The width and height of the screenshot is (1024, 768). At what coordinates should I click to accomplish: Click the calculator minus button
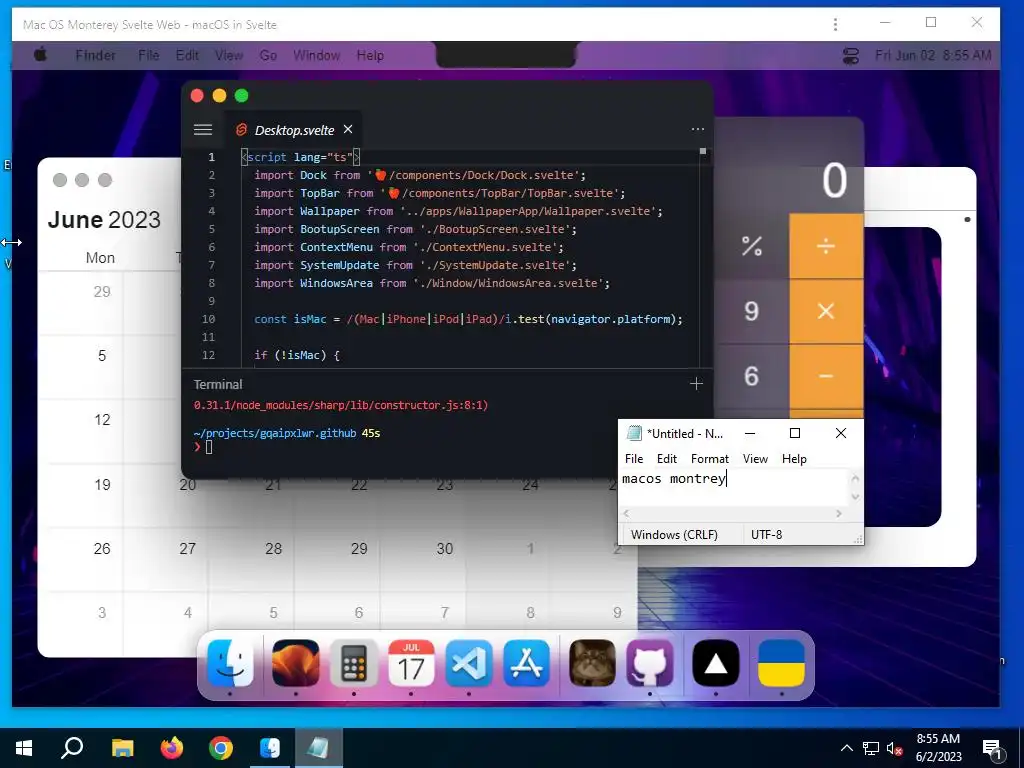[826, 376]
